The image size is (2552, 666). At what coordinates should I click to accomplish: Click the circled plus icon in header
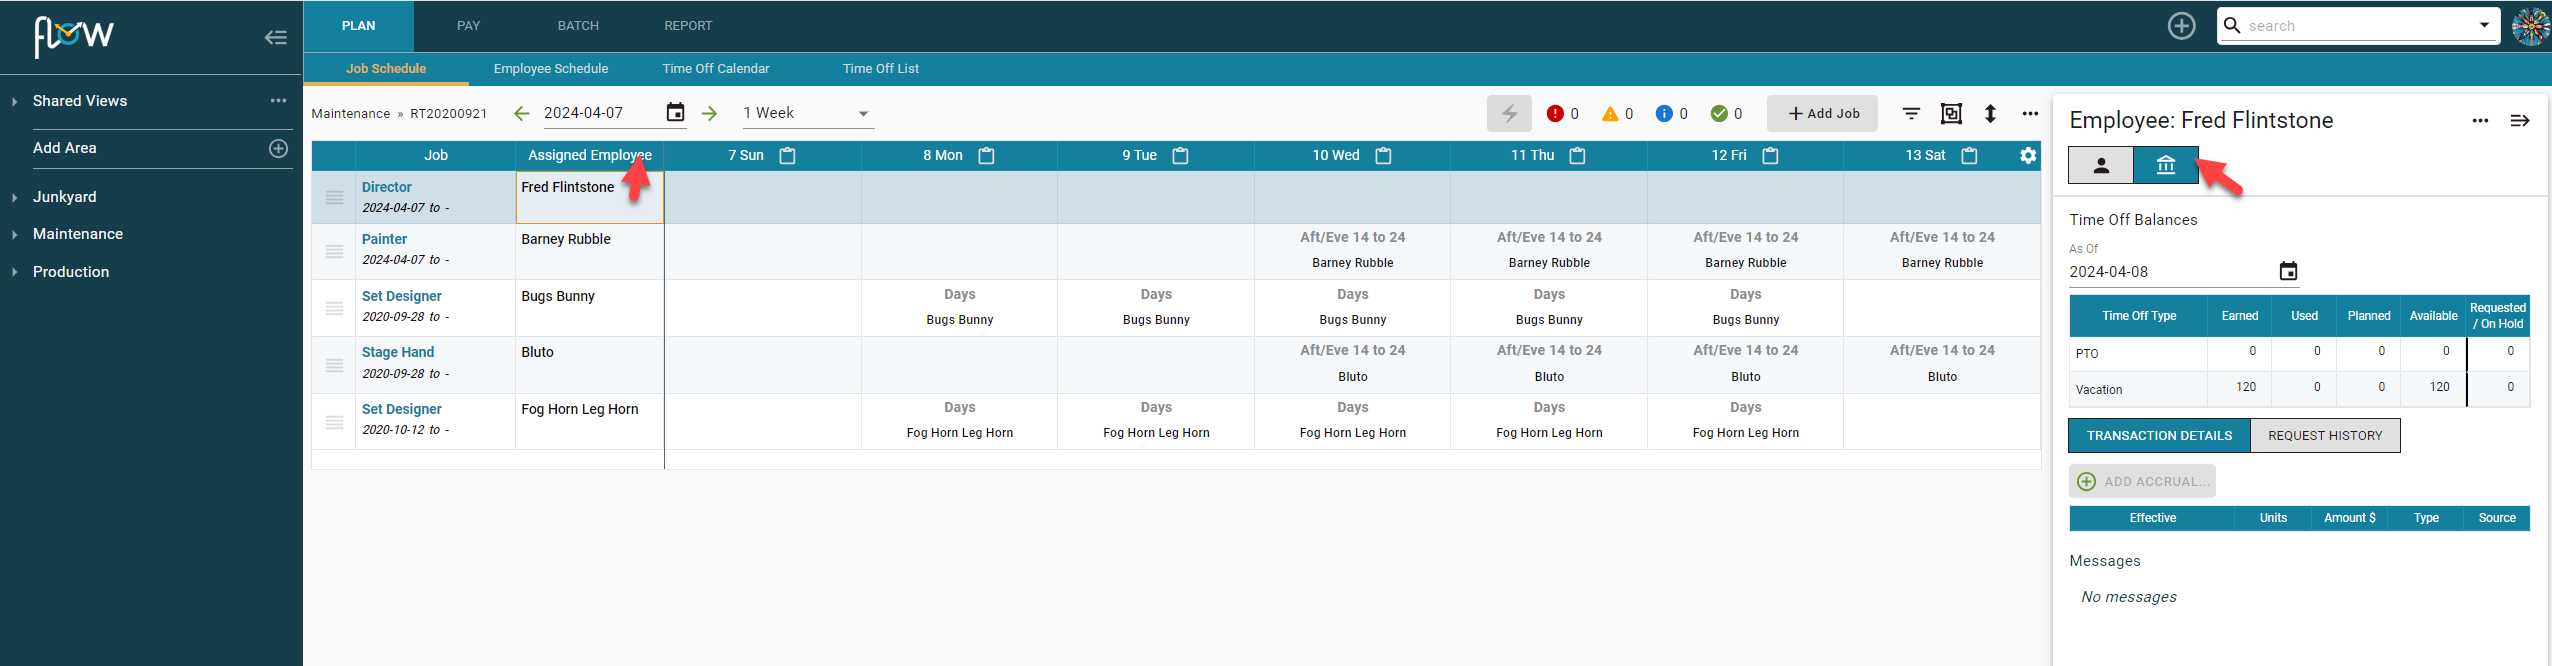(2181, 26)
